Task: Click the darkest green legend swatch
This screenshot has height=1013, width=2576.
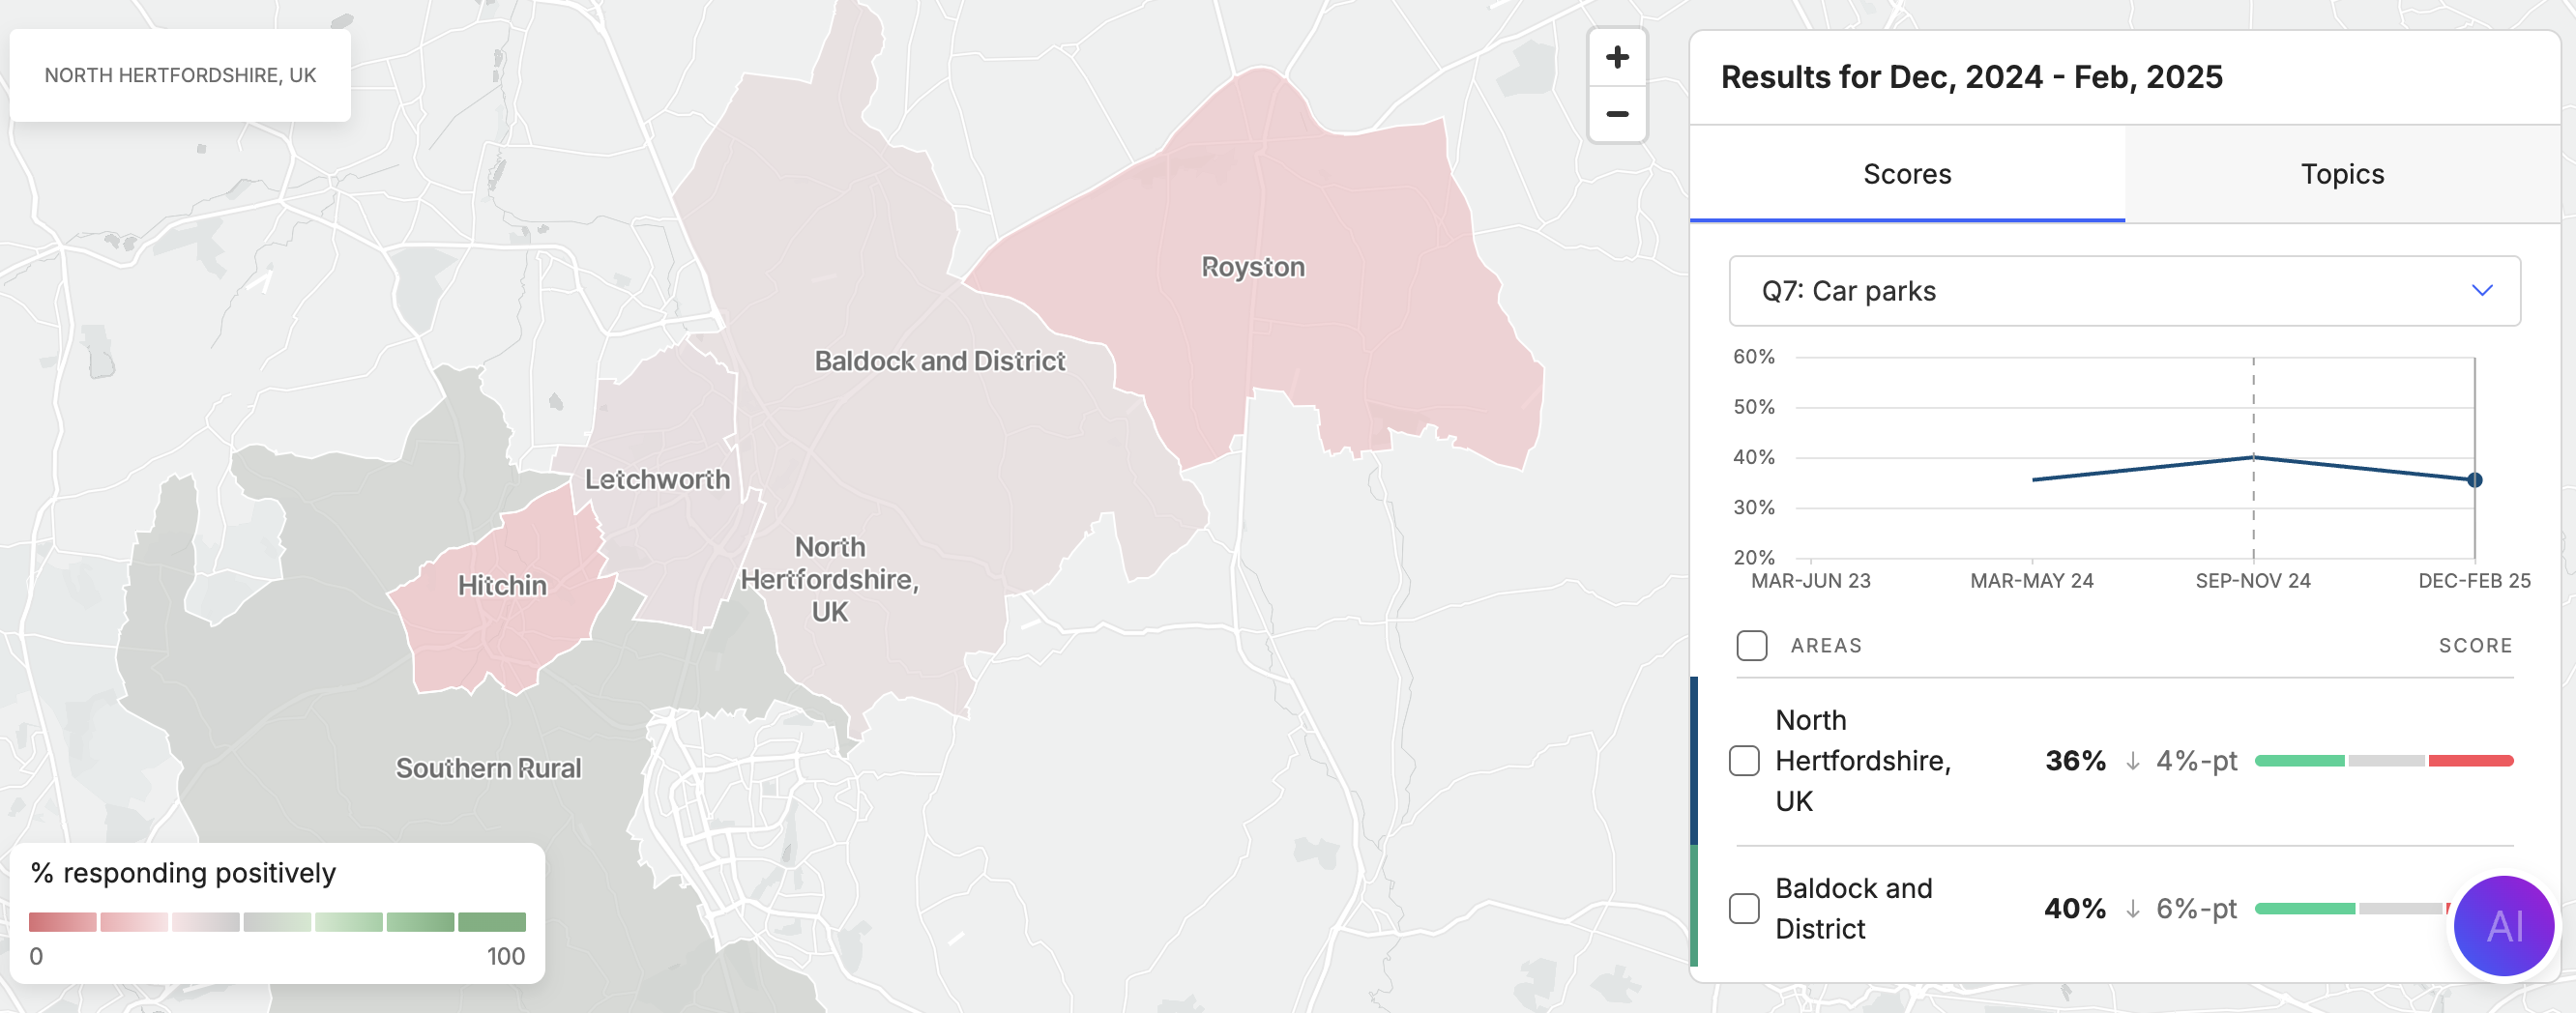Action: tap(492, 921)
